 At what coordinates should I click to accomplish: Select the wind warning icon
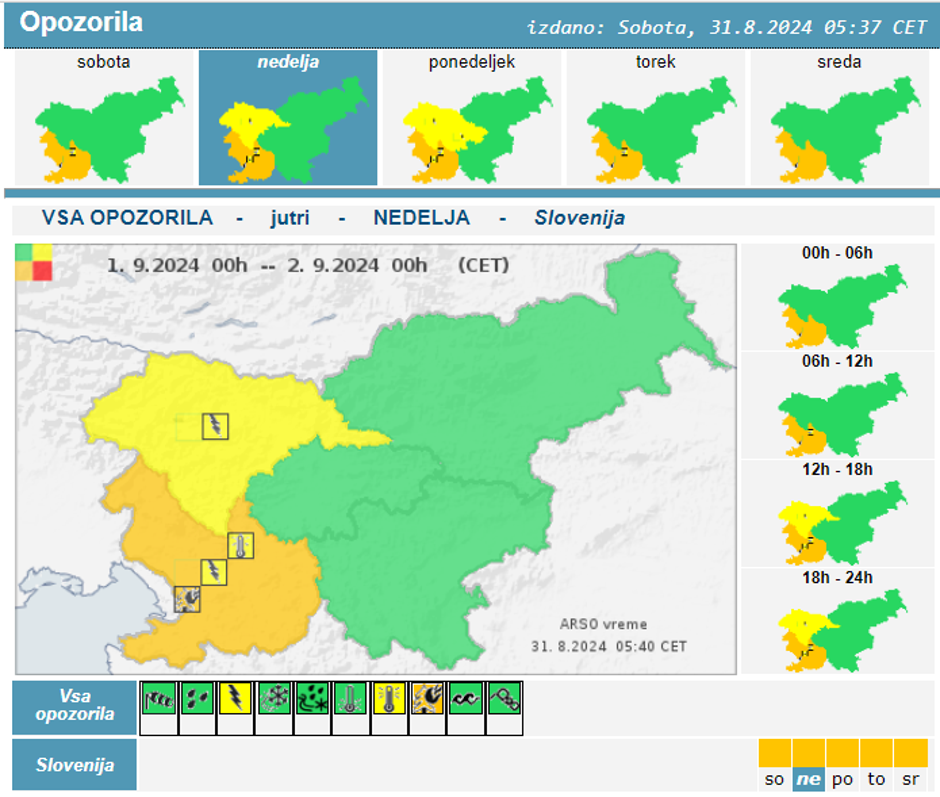coord(159,698)
